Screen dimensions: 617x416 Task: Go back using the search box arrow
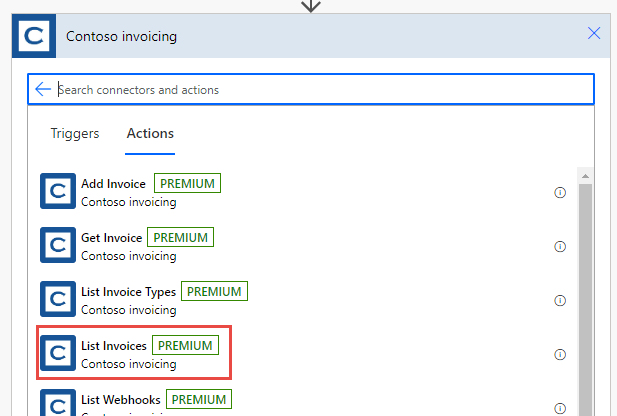(x=43, y=89)
